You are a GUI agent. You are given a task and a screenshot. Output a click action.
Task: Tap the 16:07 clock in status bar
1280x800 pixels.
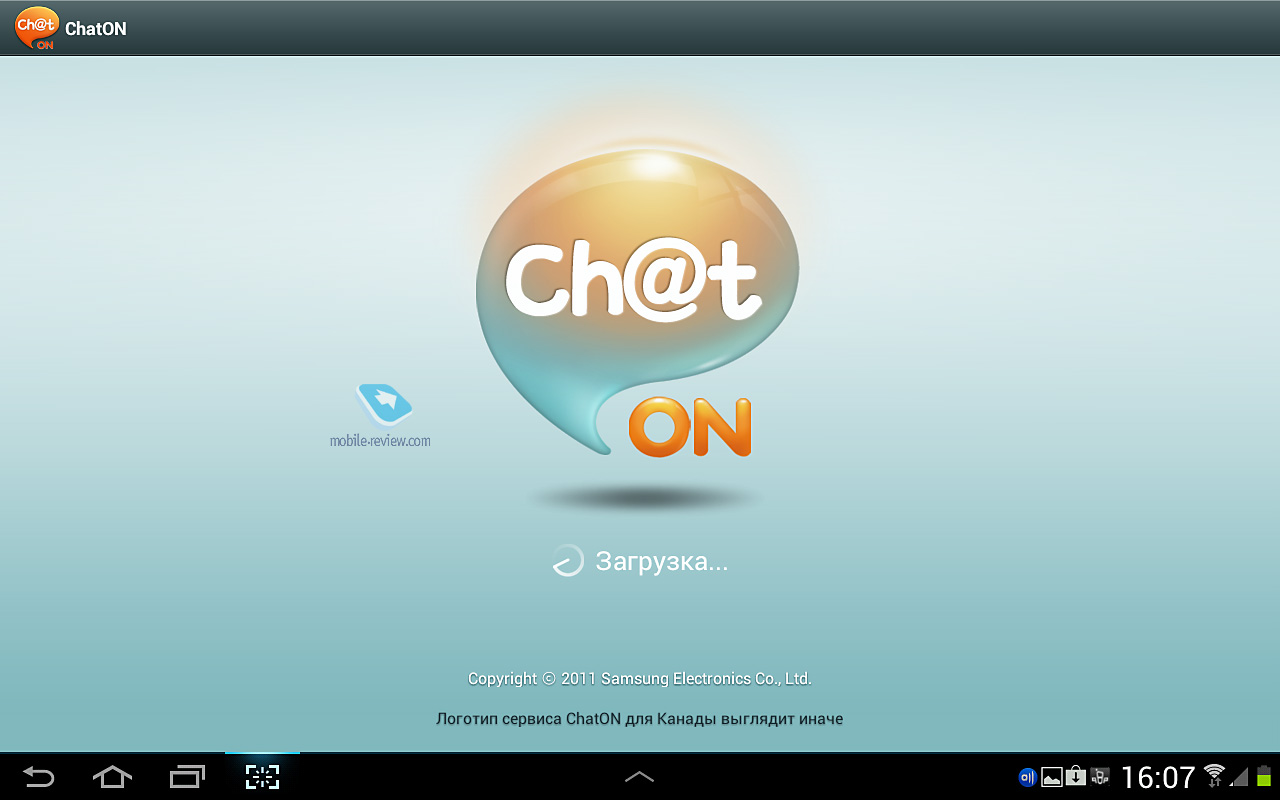coord(1158,777)
